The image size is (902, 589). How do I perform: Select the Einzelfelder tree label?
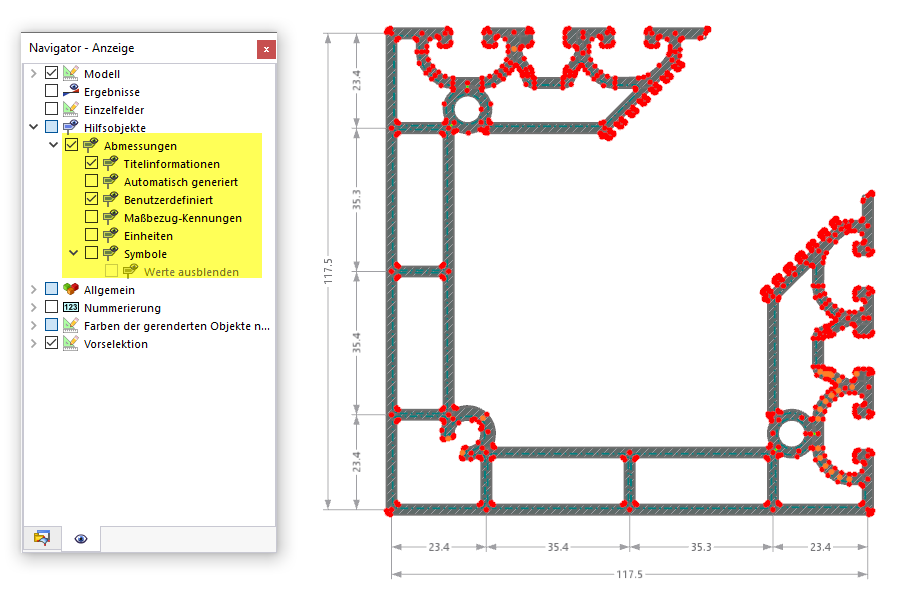tap(114, 110)
